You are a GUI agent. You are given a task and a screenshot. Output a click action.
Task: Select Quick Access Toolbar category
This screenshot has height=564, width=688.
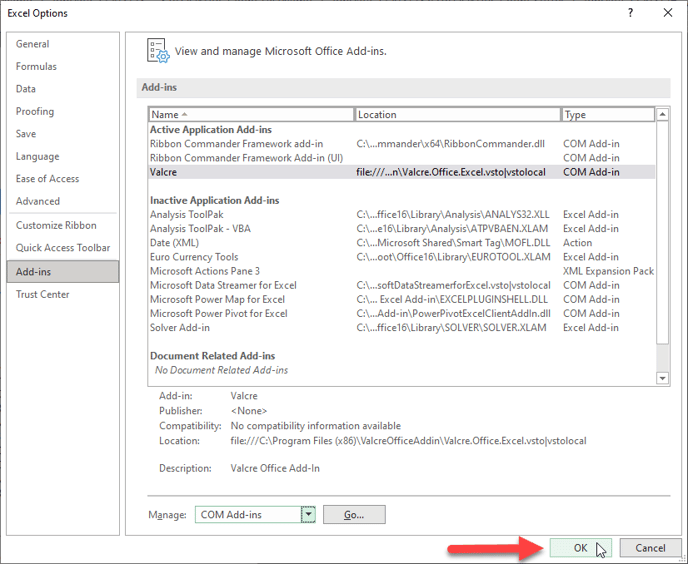(x=63, y=248)
